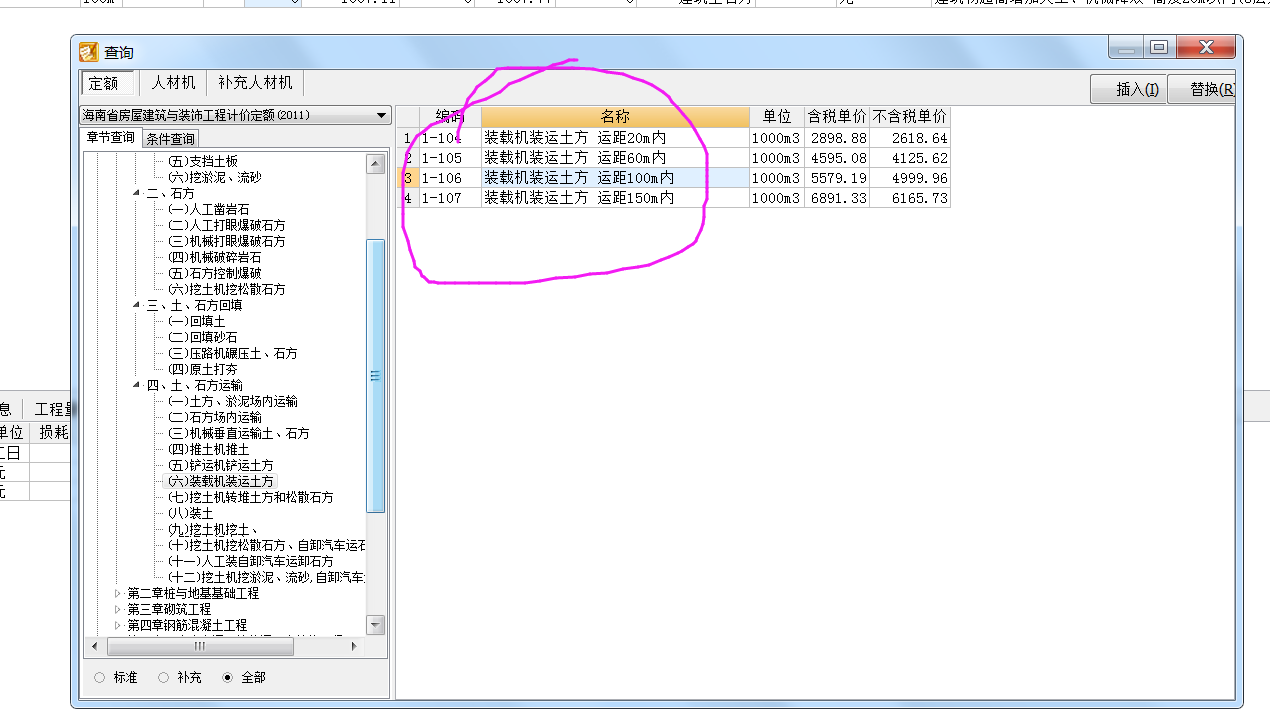Click price cell 2898.88
This screenshot has width=1270, height=710.
click(x=837, y=138)
